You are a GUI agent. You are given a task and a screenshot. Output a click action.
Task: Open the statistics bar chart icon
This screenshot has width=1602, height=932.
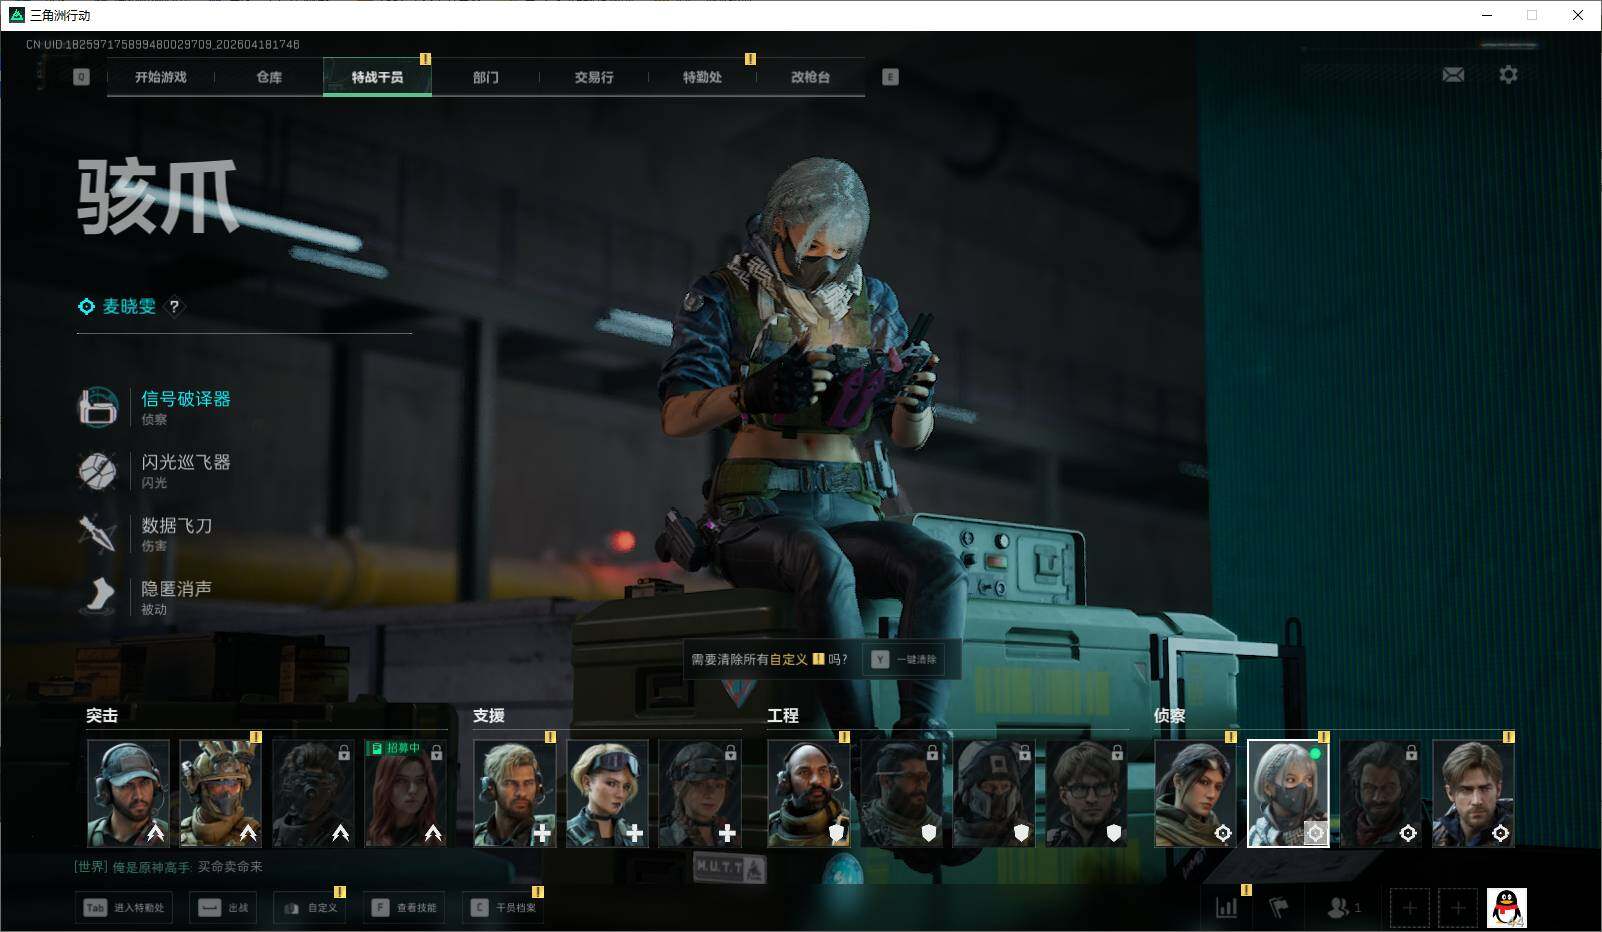coord(1226,908)
